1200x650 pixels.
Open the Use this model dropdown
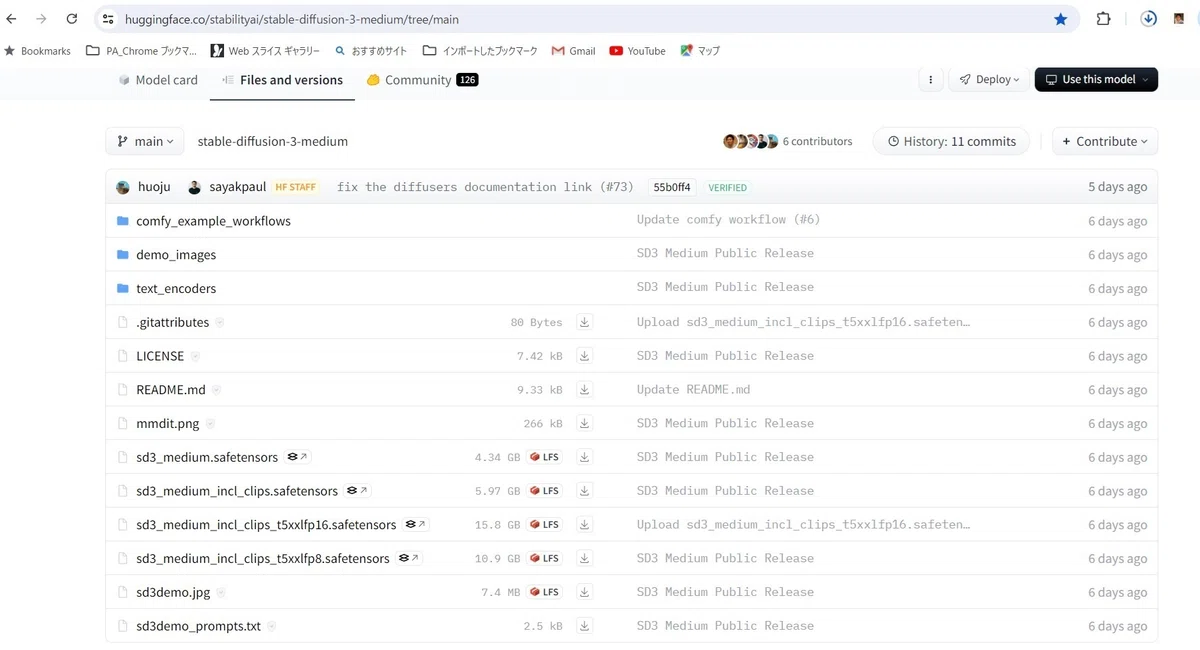1096,79
